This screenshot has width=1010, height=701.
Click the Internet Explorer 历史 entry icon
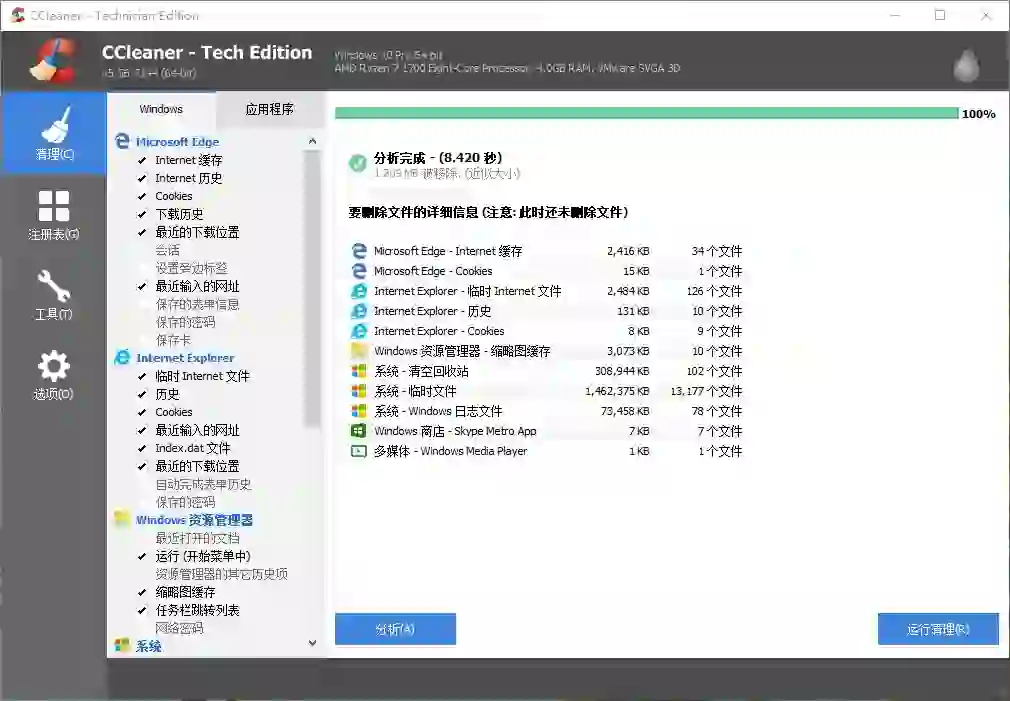358,311
